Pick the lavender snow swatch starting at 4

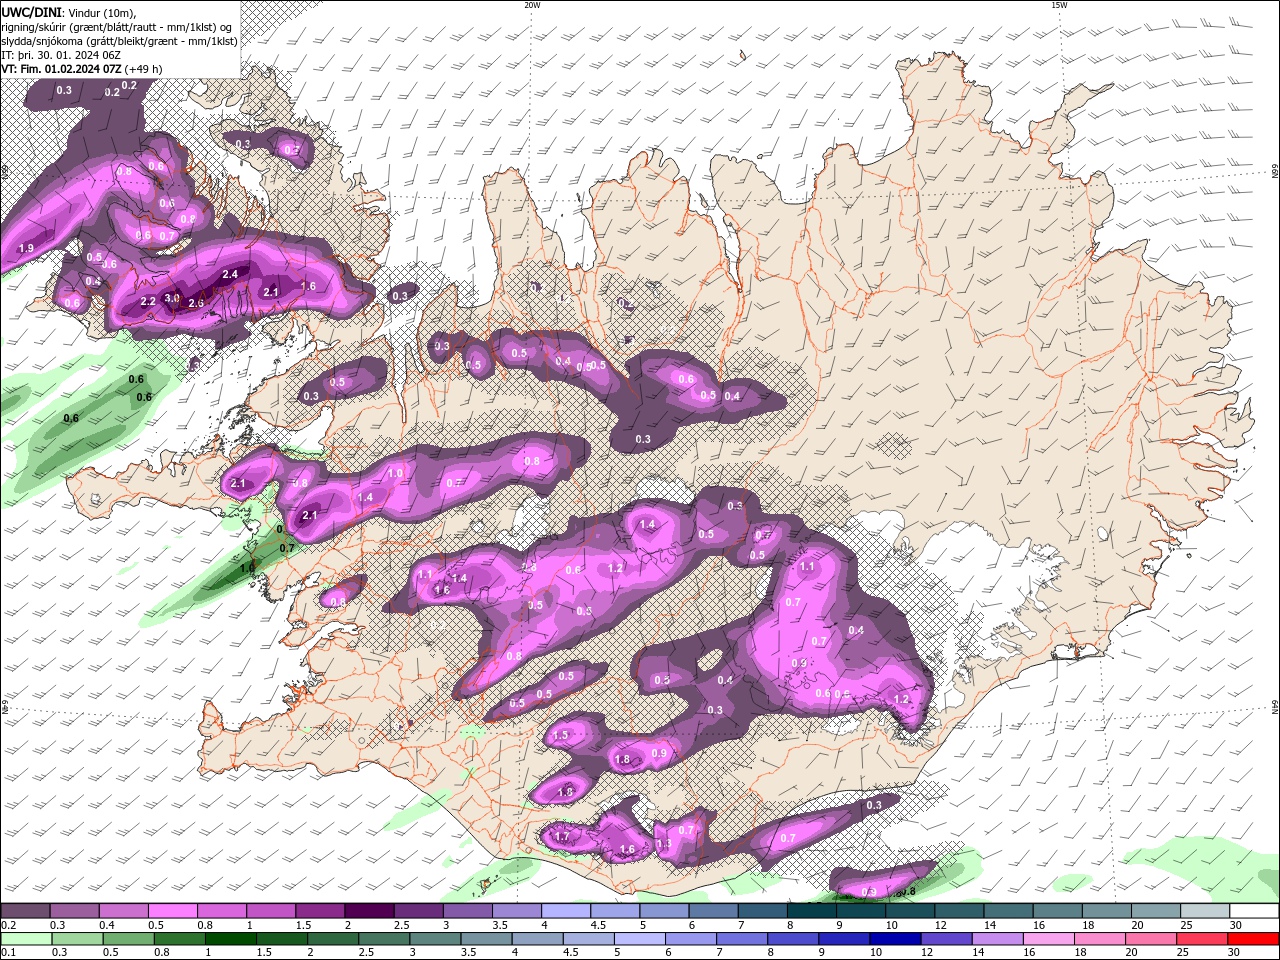[565, 911]
